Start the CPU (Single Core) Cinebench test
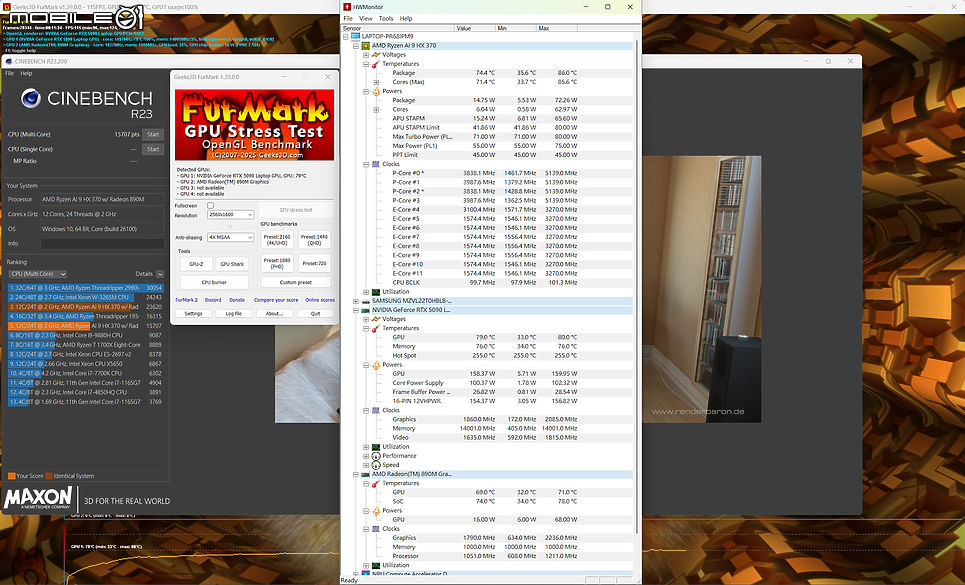This screenshot has height=585, width=965. [153, 149]
